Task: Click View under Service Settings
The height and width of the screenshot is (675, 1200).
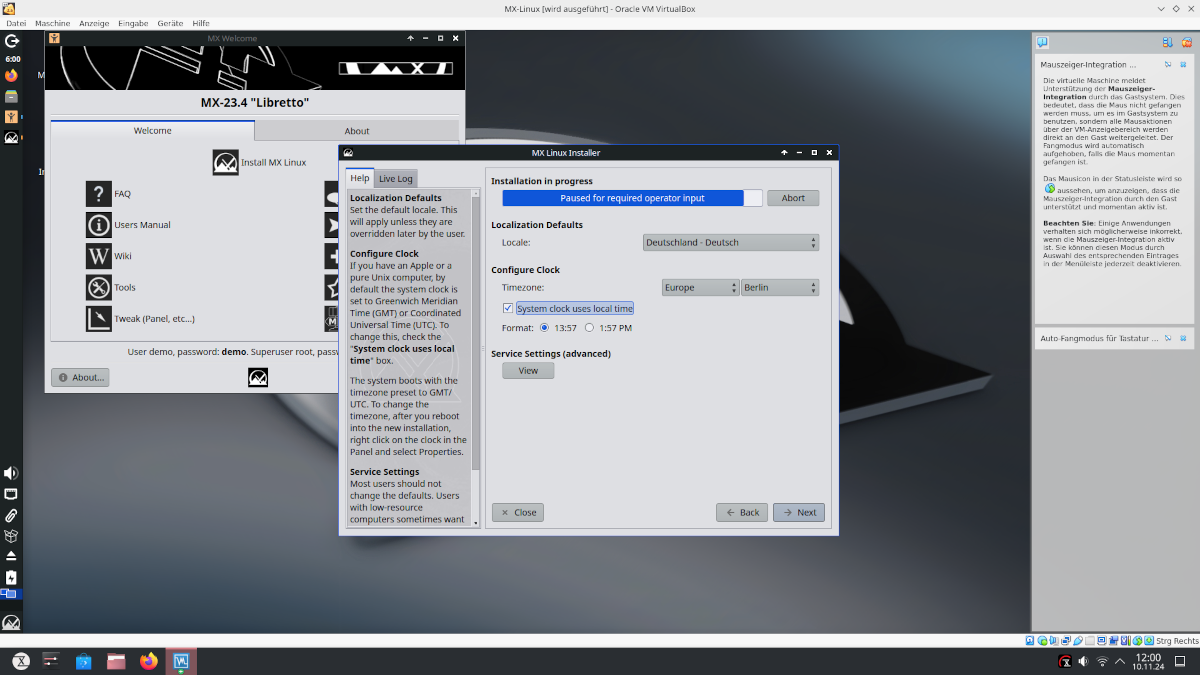Action: [x=528, y=371]
